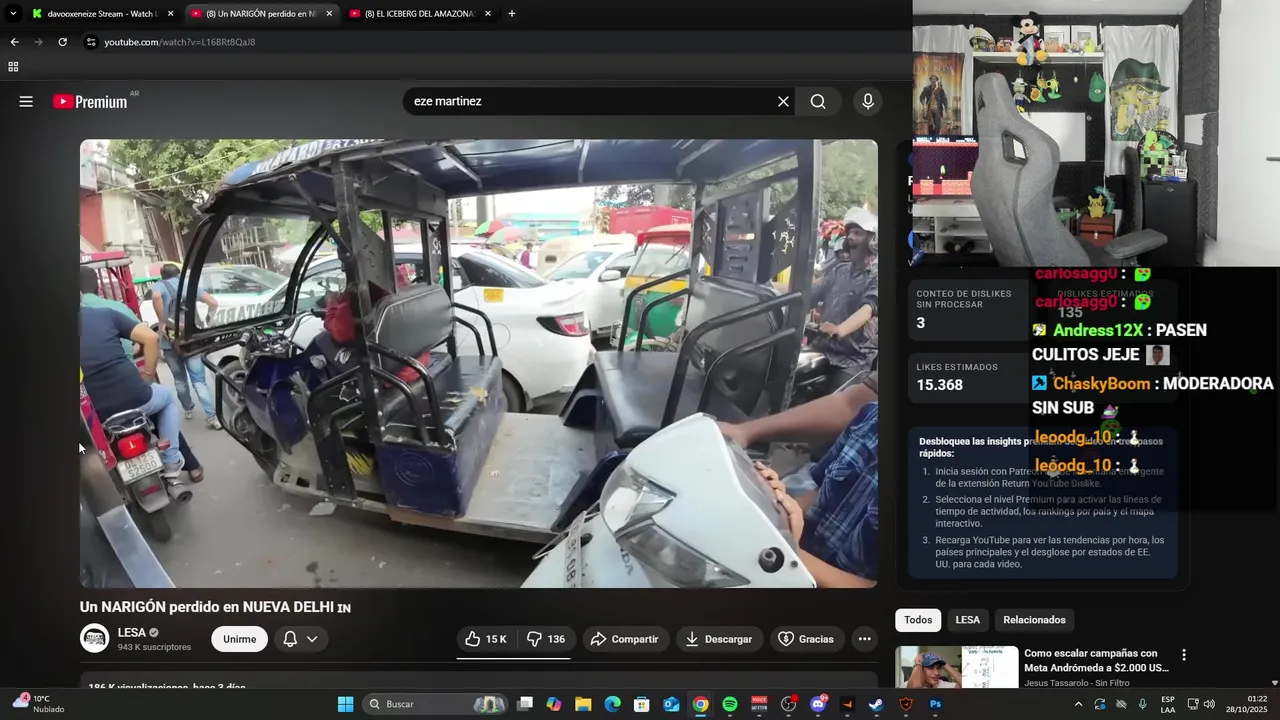Viewport: 1280px width, 720px height.
Task: Open more actions three-dot menu
Action: point(864,639)
